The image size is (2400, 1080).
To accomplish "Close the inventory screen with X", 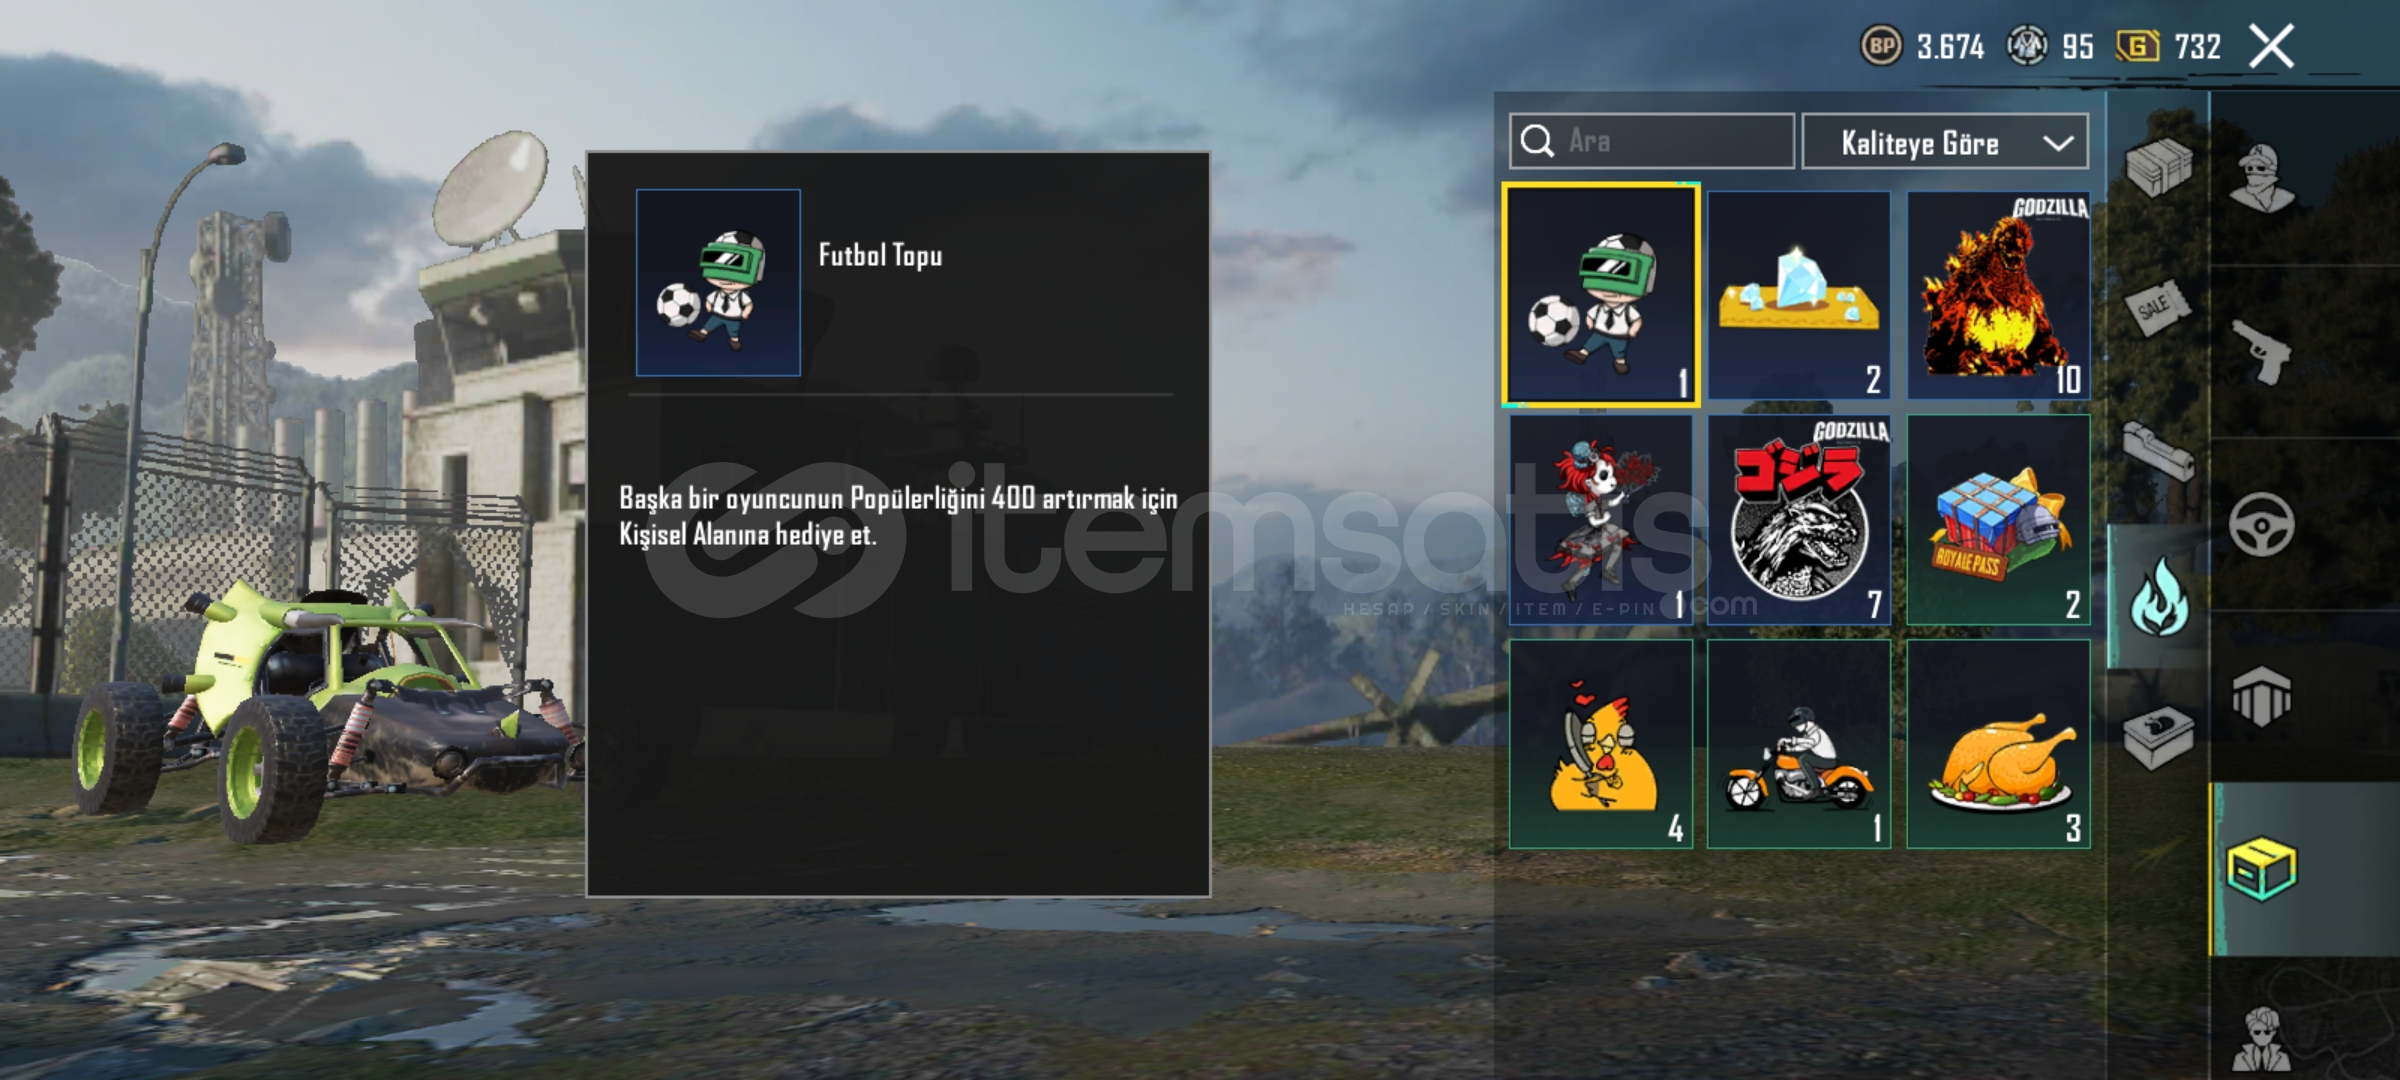I will click(2271, 46).
